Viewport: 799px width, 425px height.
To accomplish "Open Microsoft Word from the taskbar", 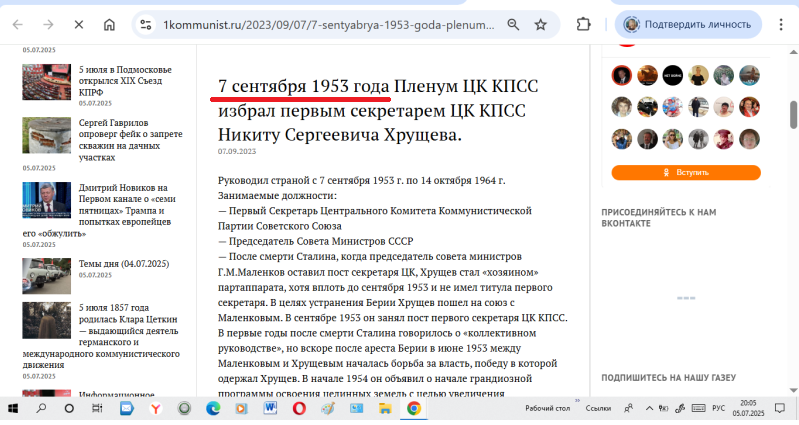I will [270, 408].
